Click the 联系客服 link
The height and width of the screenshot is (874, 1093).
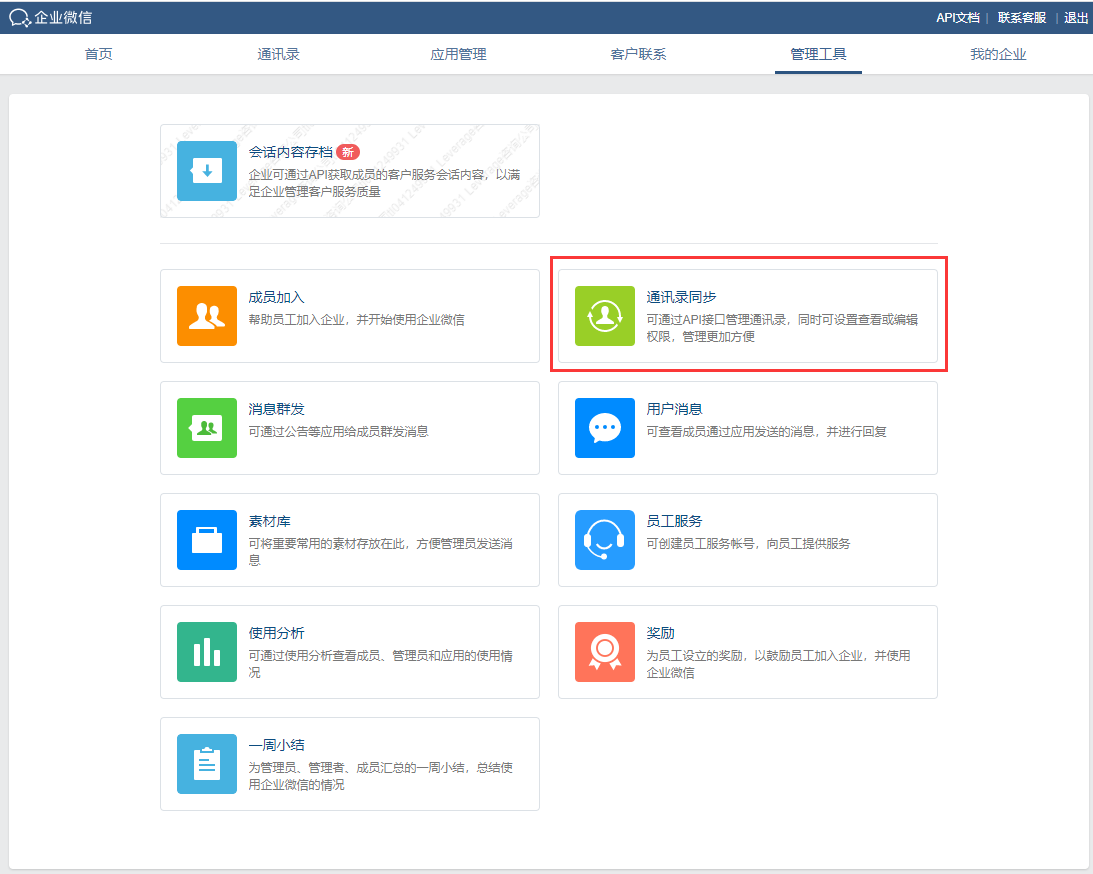1022,17
